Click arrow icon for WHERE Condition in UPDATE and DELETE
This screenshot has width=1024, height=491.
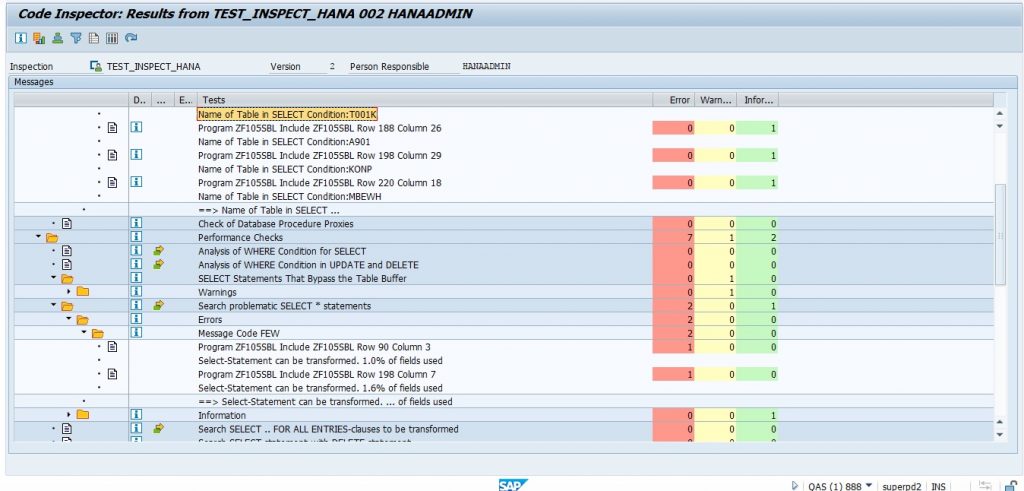tap(158, 265)
